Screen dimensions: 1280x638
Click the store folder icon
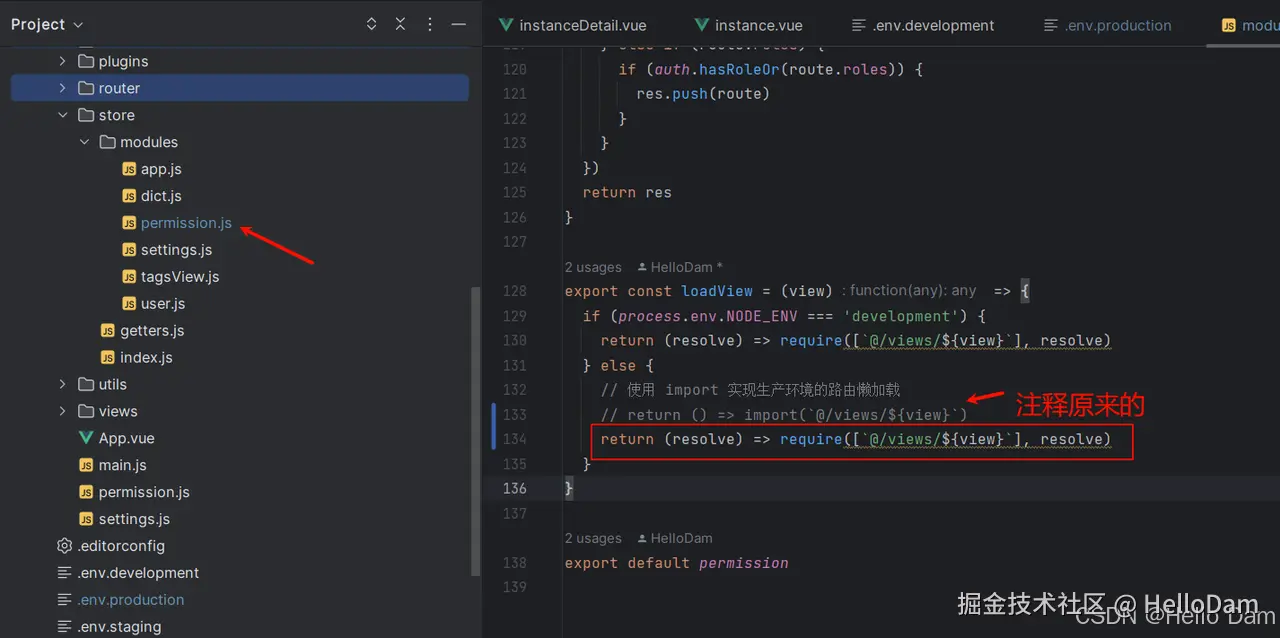(x=86, y=115)
